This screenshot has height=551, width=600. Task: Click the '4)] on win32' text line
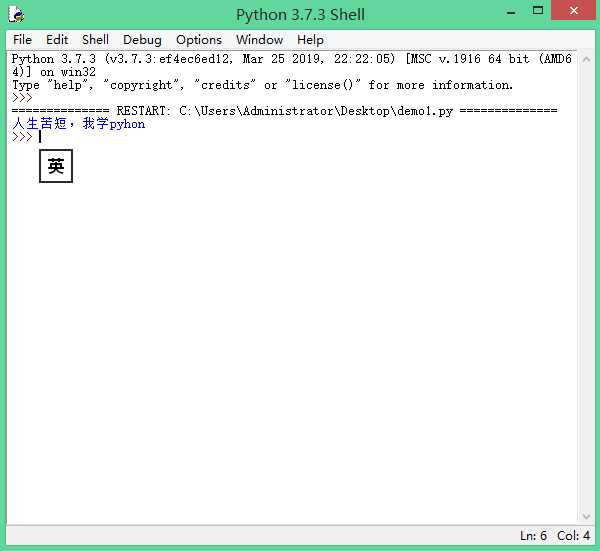click(x=54, y=72)
